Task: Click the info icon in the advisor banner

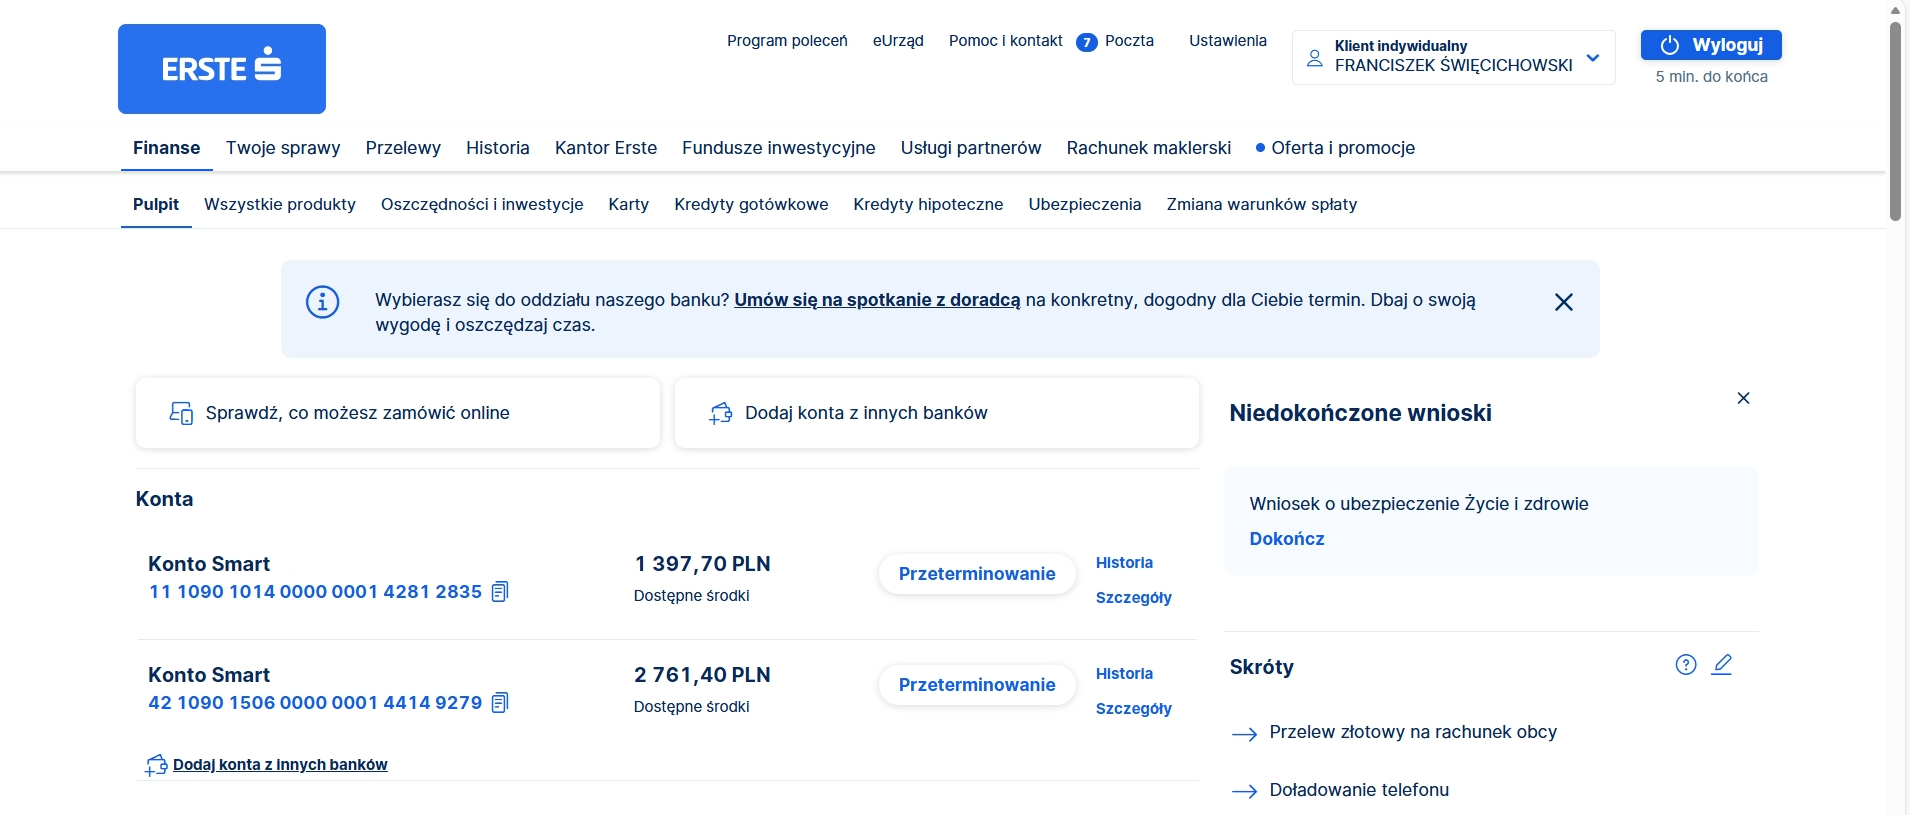Action: [322, 301]
